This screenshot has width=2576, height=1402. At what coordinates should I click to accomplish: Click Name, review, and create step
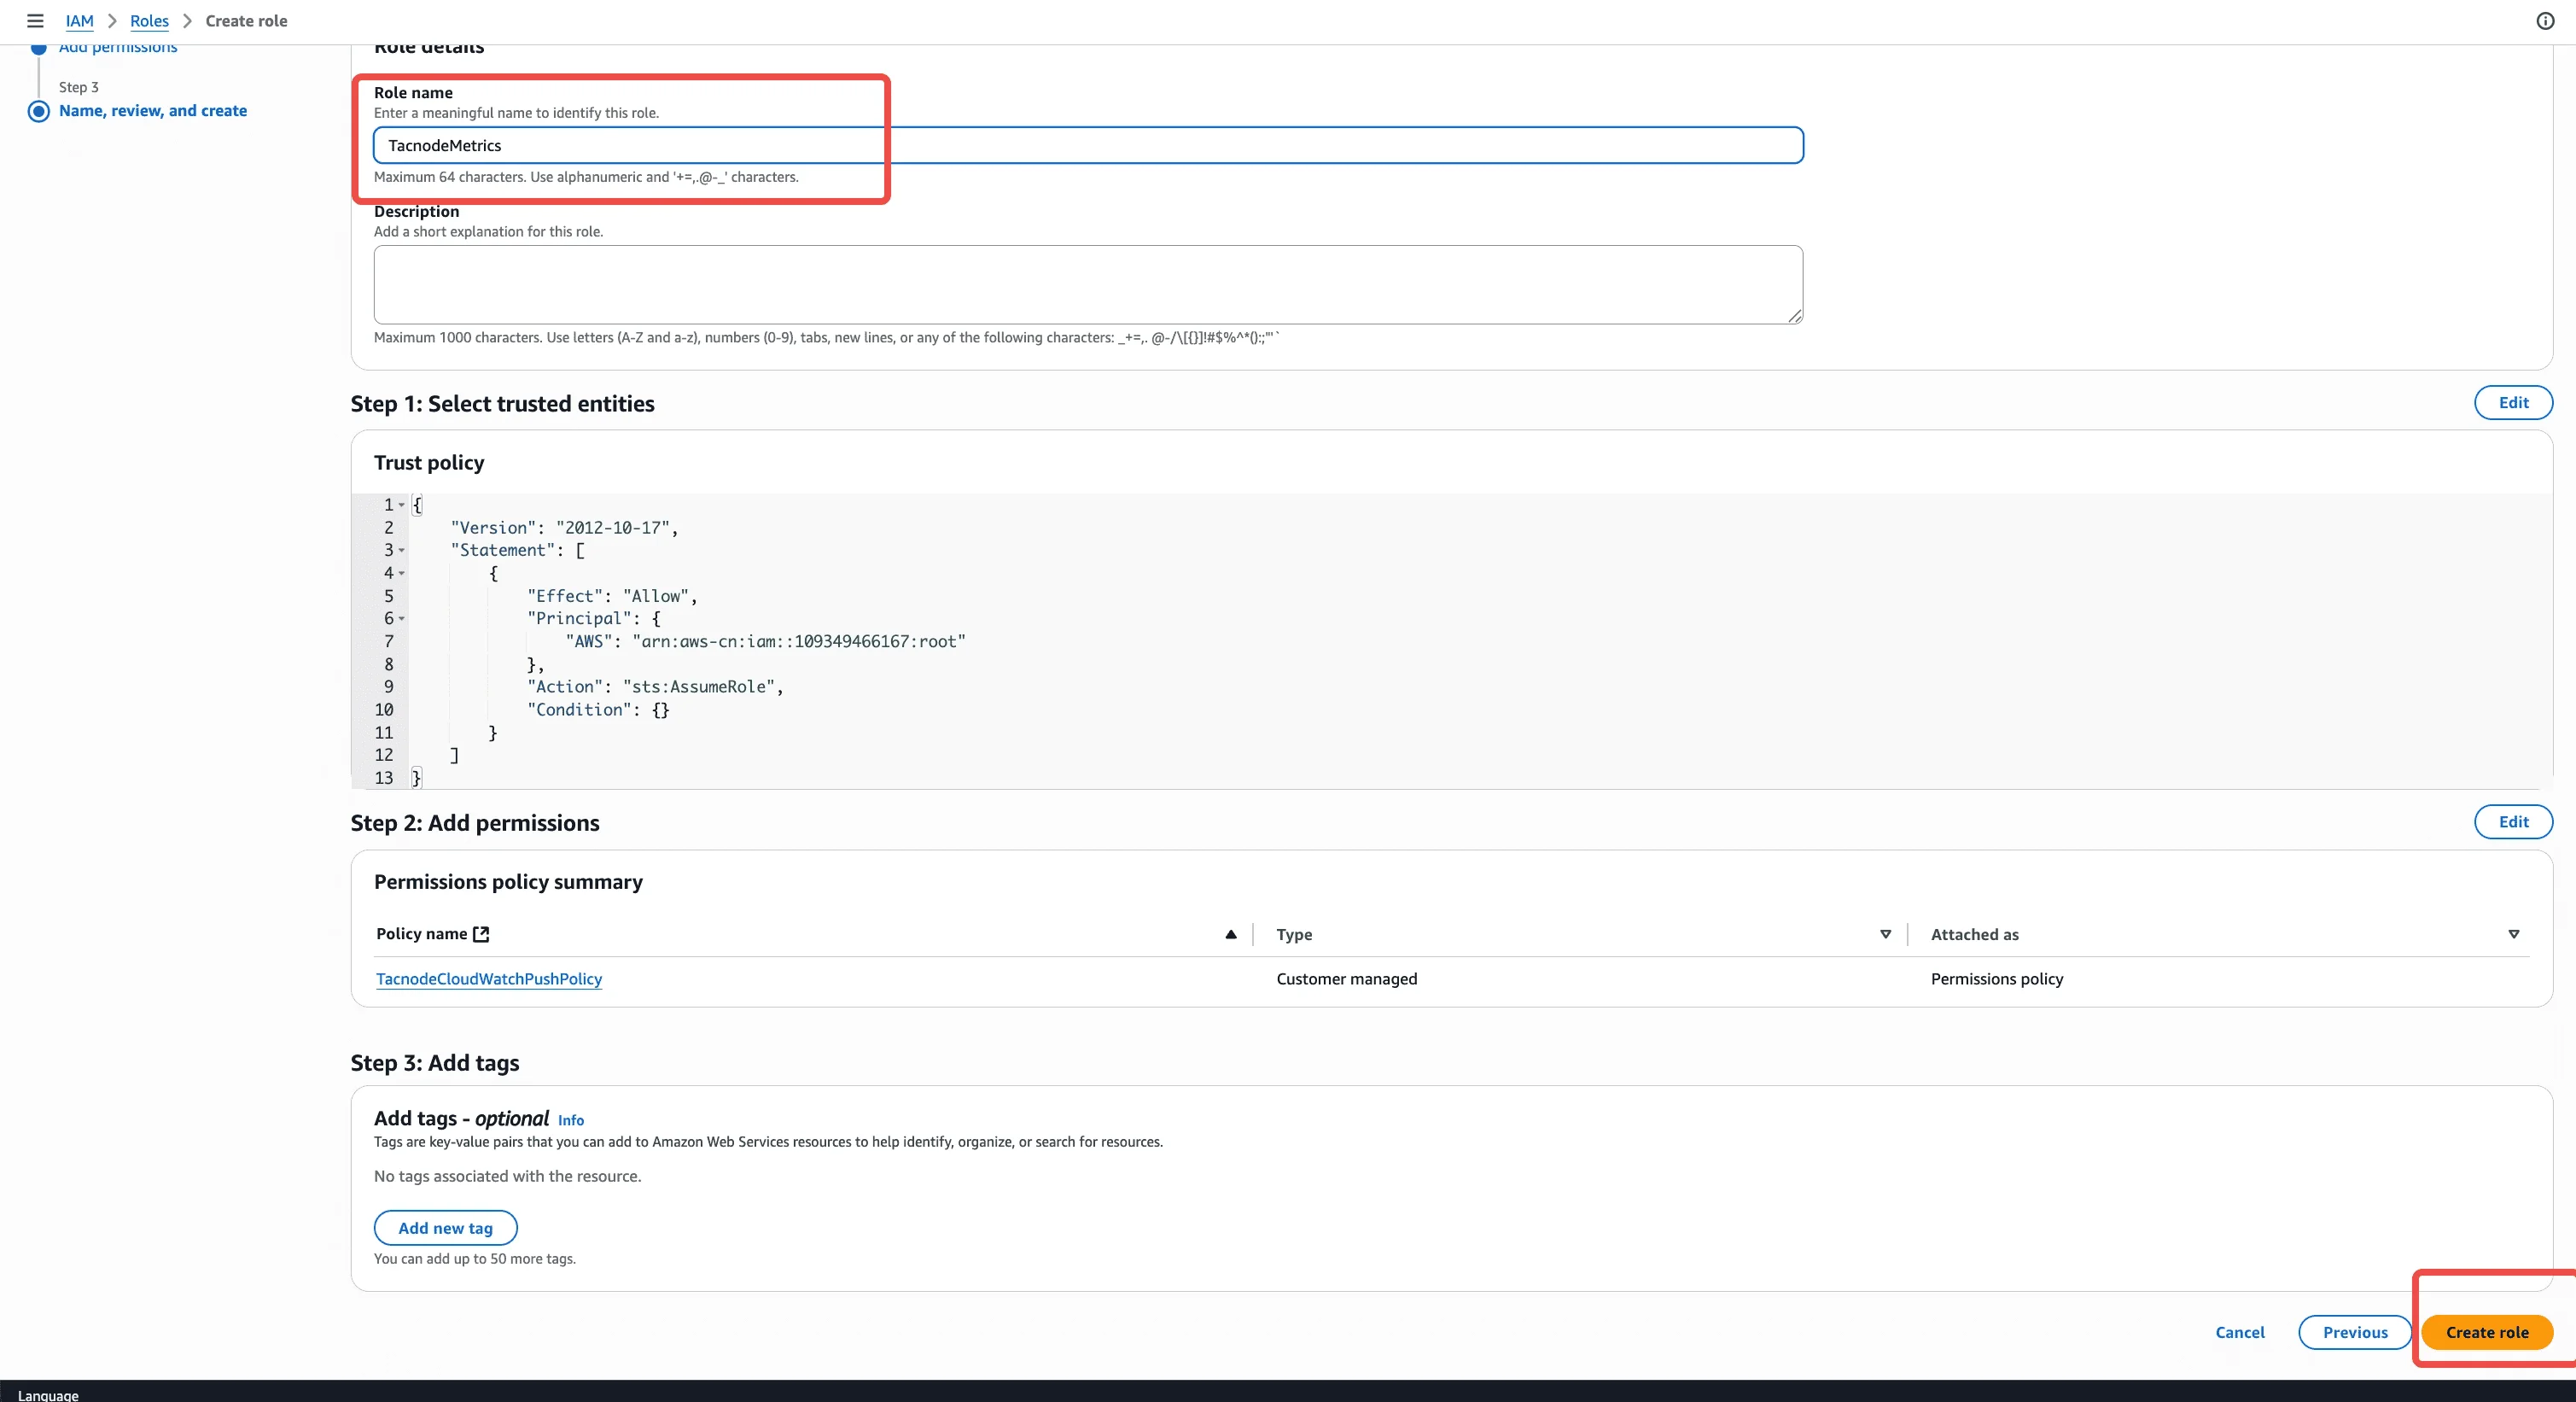click(153, 111)
